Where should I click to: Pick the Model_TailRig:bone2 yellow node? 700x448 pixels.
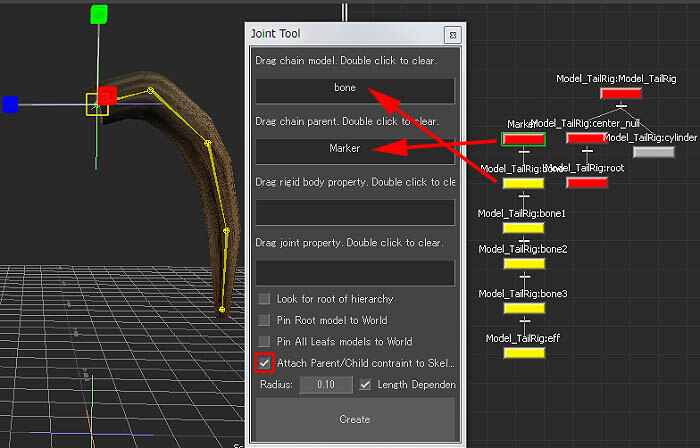click(523, 263)
